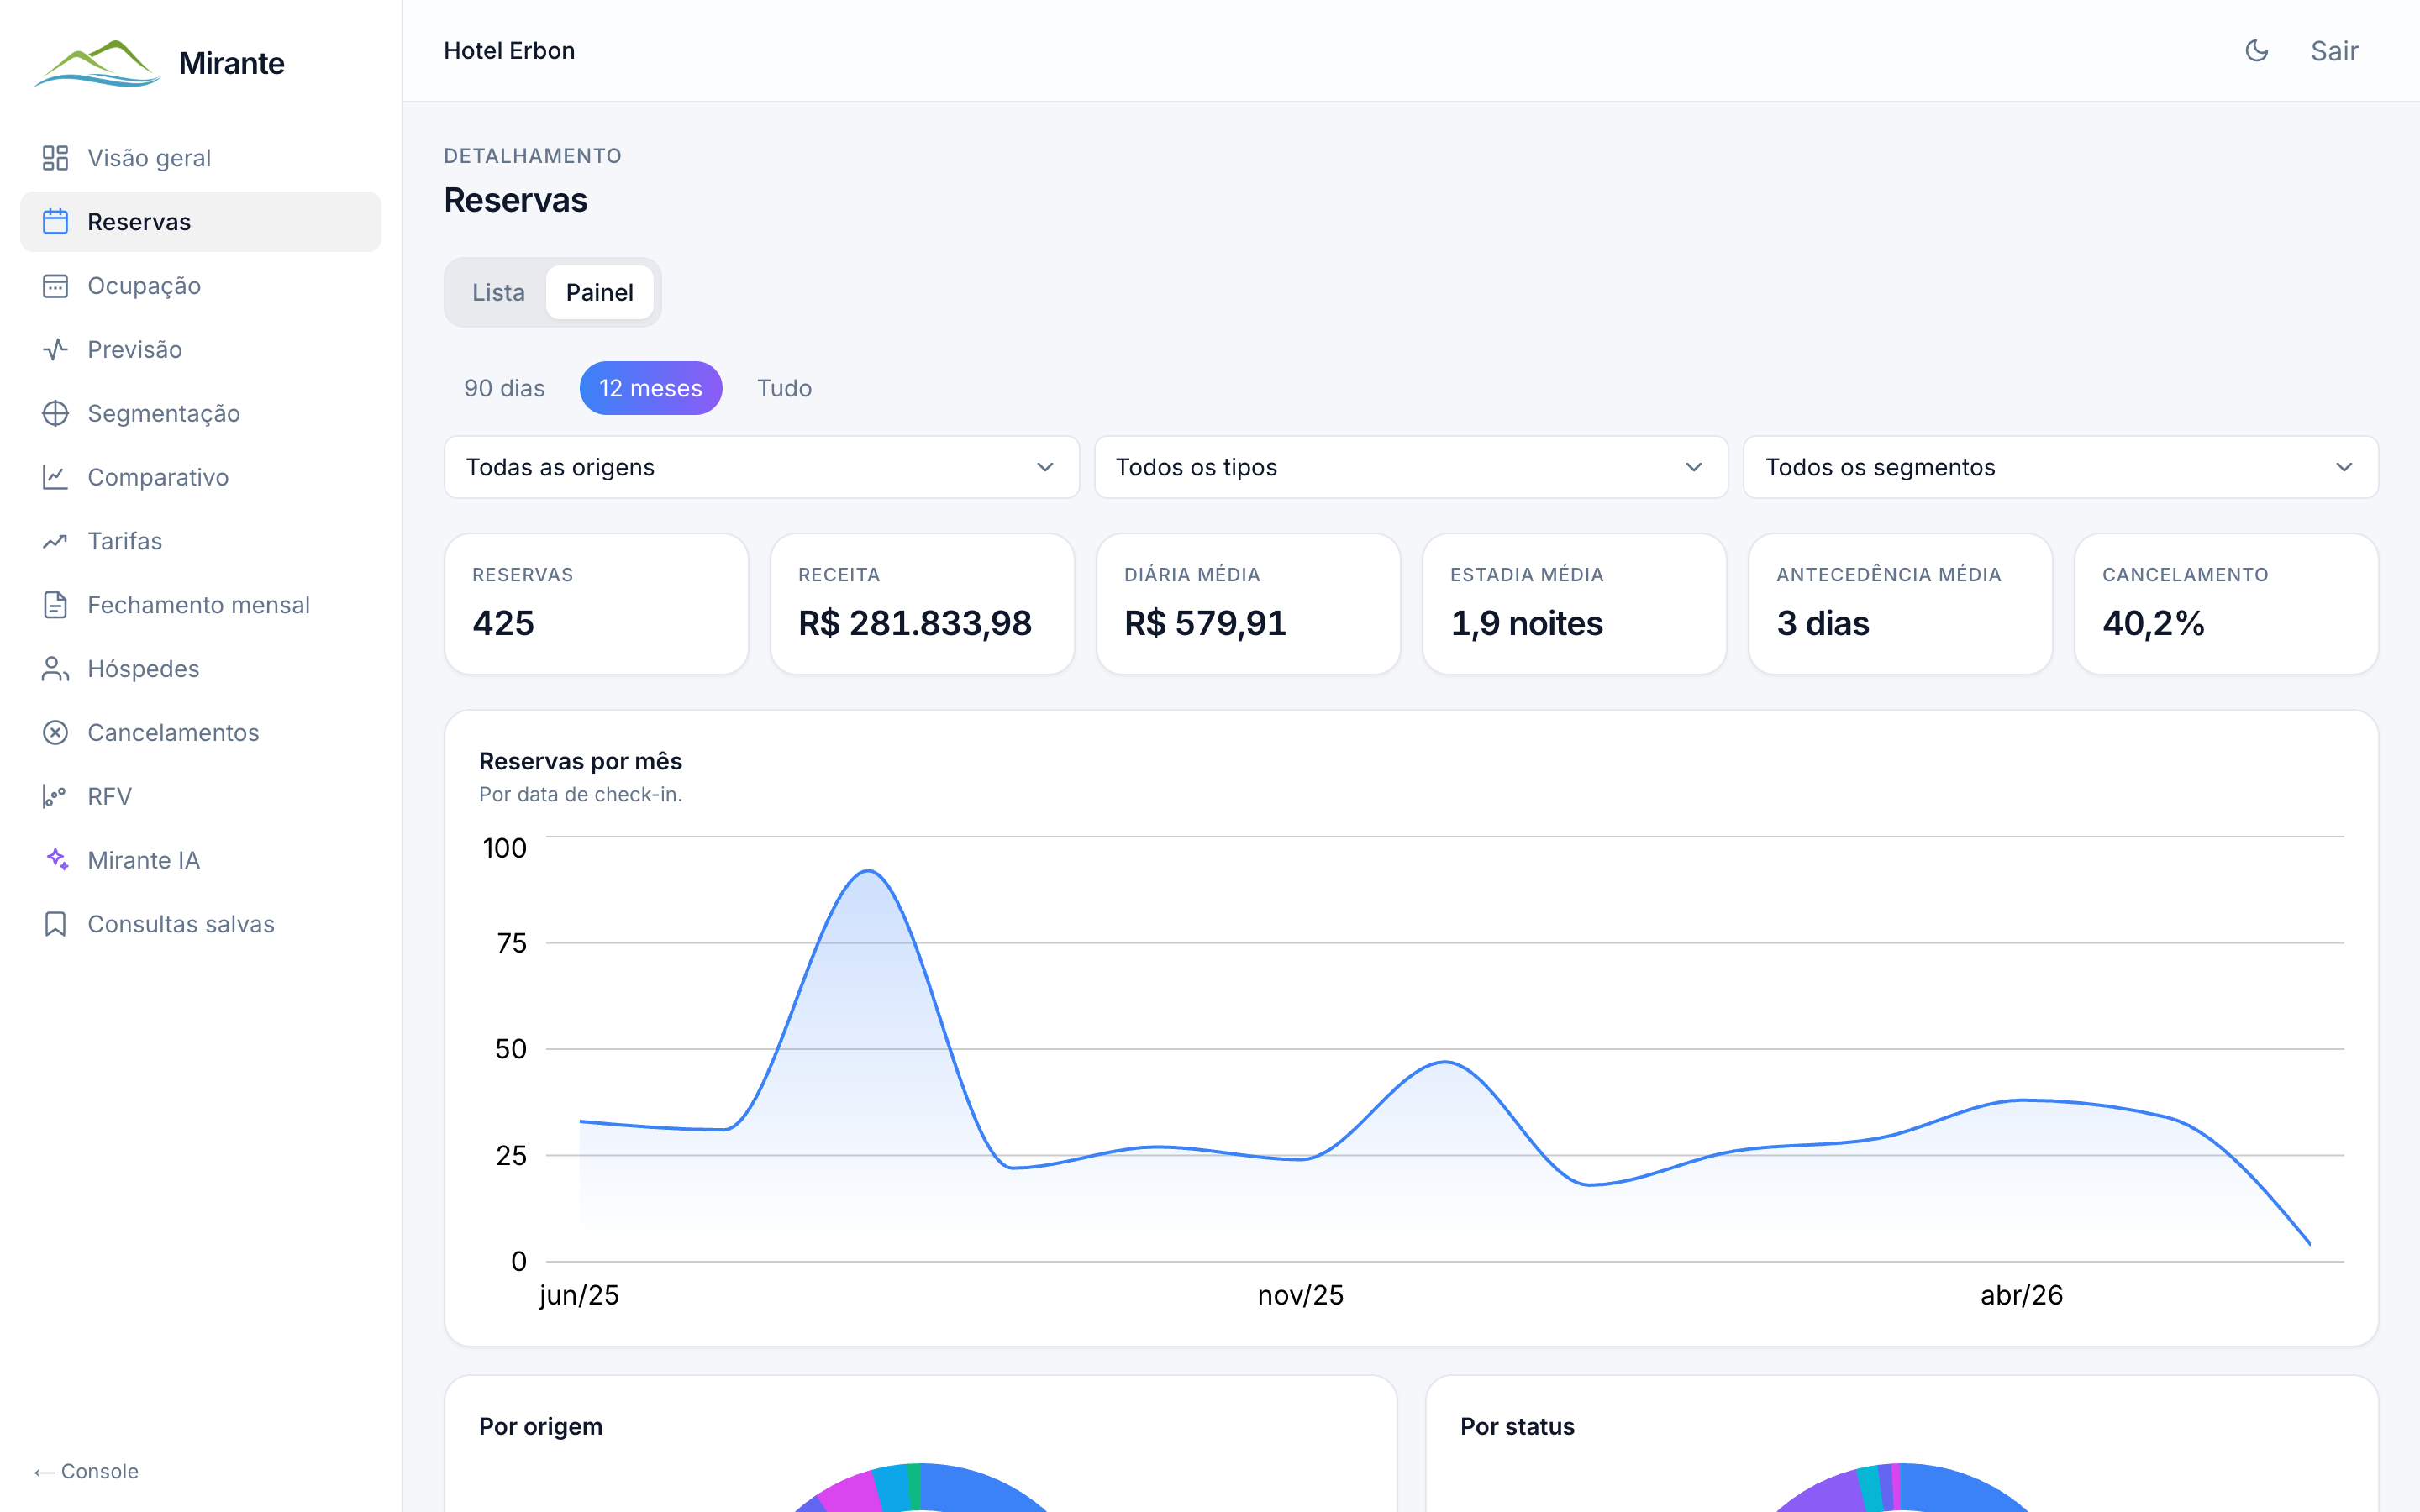Click the jun/25 axis label
2420x1512 pixels.
click(579, 1295)
